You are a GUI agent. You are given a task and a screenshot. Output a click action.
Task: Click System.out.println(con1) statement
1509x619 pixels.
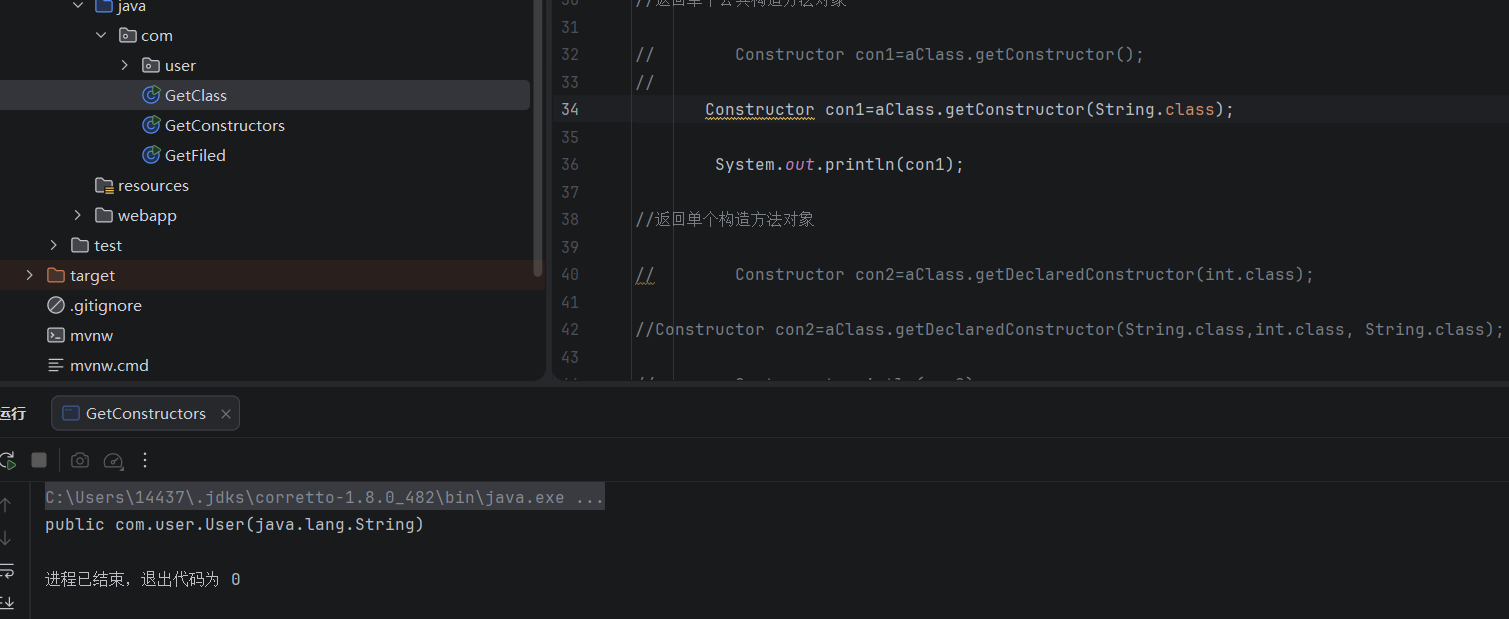point(839,164)
